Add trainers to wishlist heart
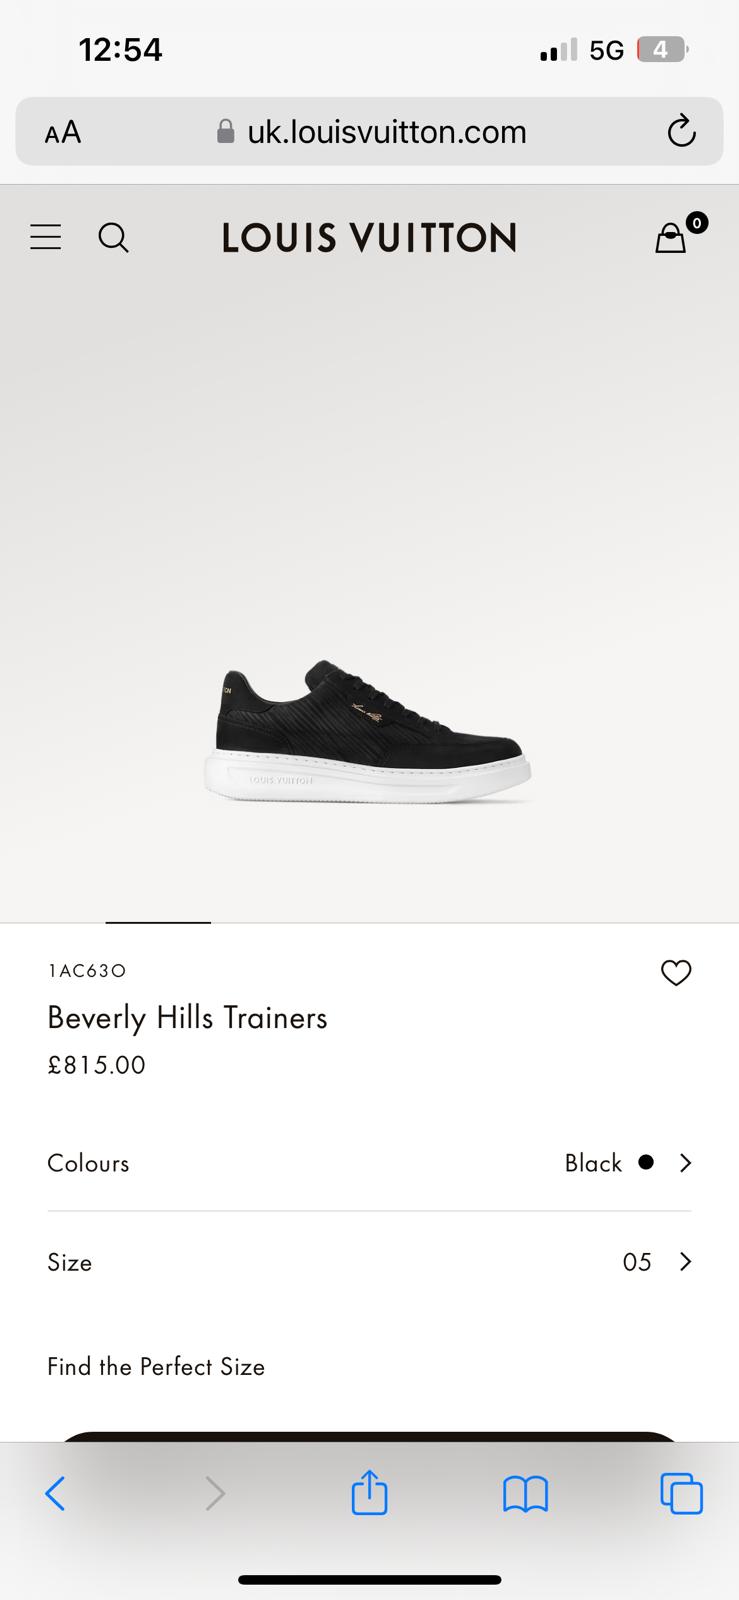739x1600 pixels. (x=676, y=972)
